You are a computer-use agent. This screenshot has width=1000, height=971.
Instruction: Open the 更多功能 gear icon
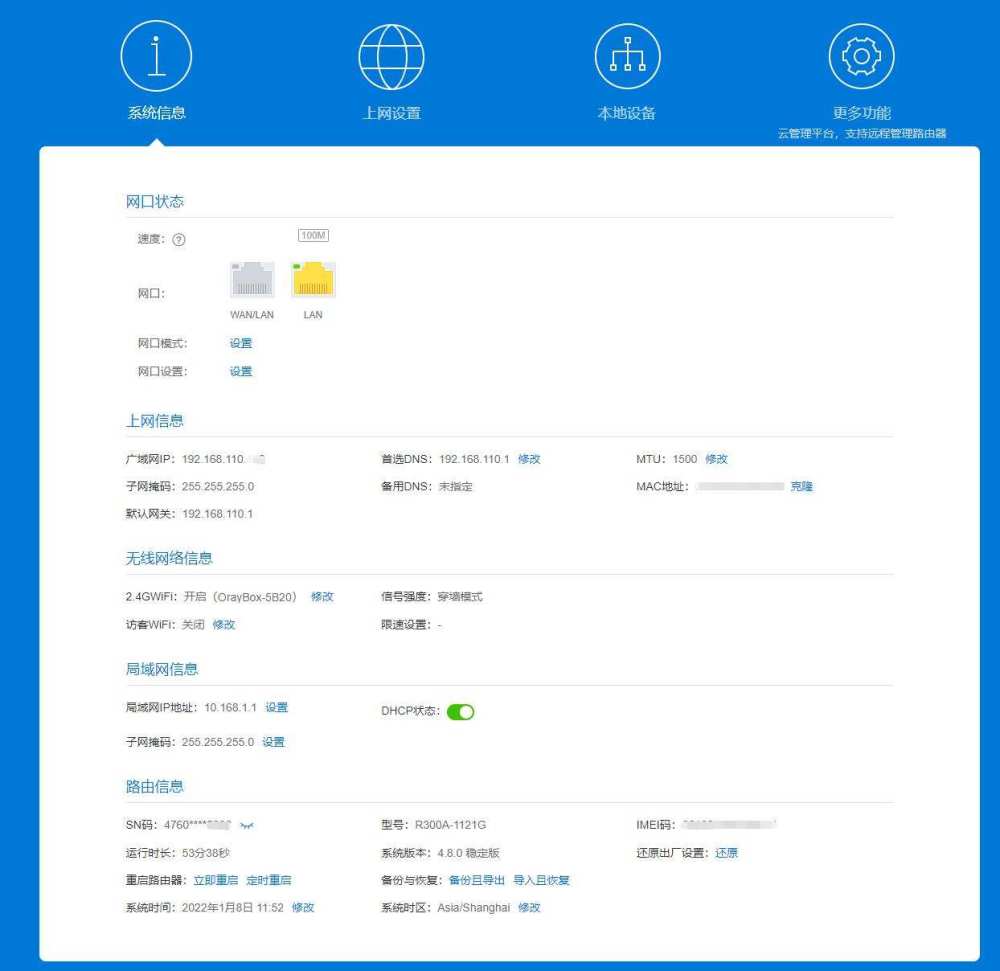[862, 56]
